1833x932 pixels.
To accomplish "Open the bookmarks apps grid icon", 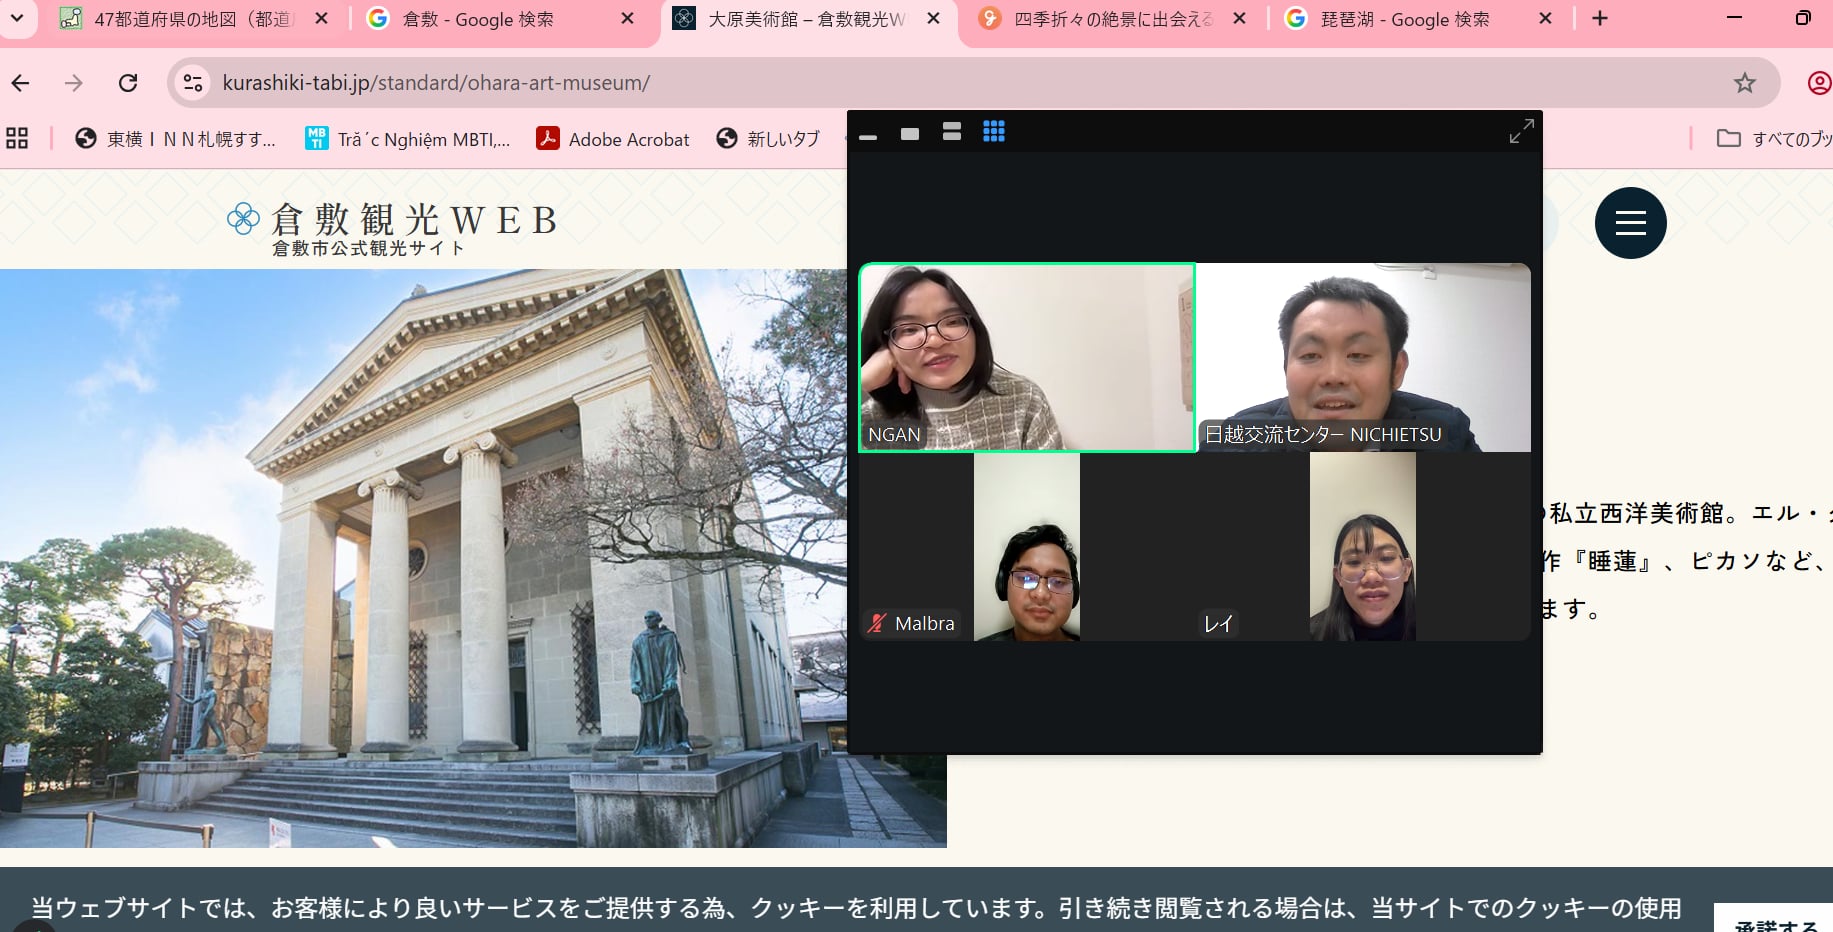I will point(17,139).
